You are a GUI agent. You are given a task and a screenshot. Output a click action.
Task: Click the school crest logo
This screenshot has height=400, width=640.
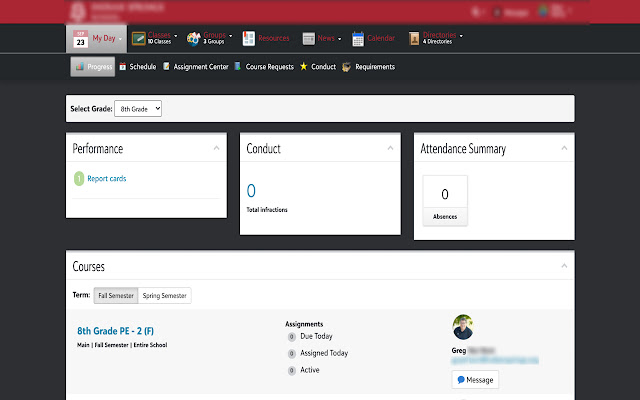(78, 11)
